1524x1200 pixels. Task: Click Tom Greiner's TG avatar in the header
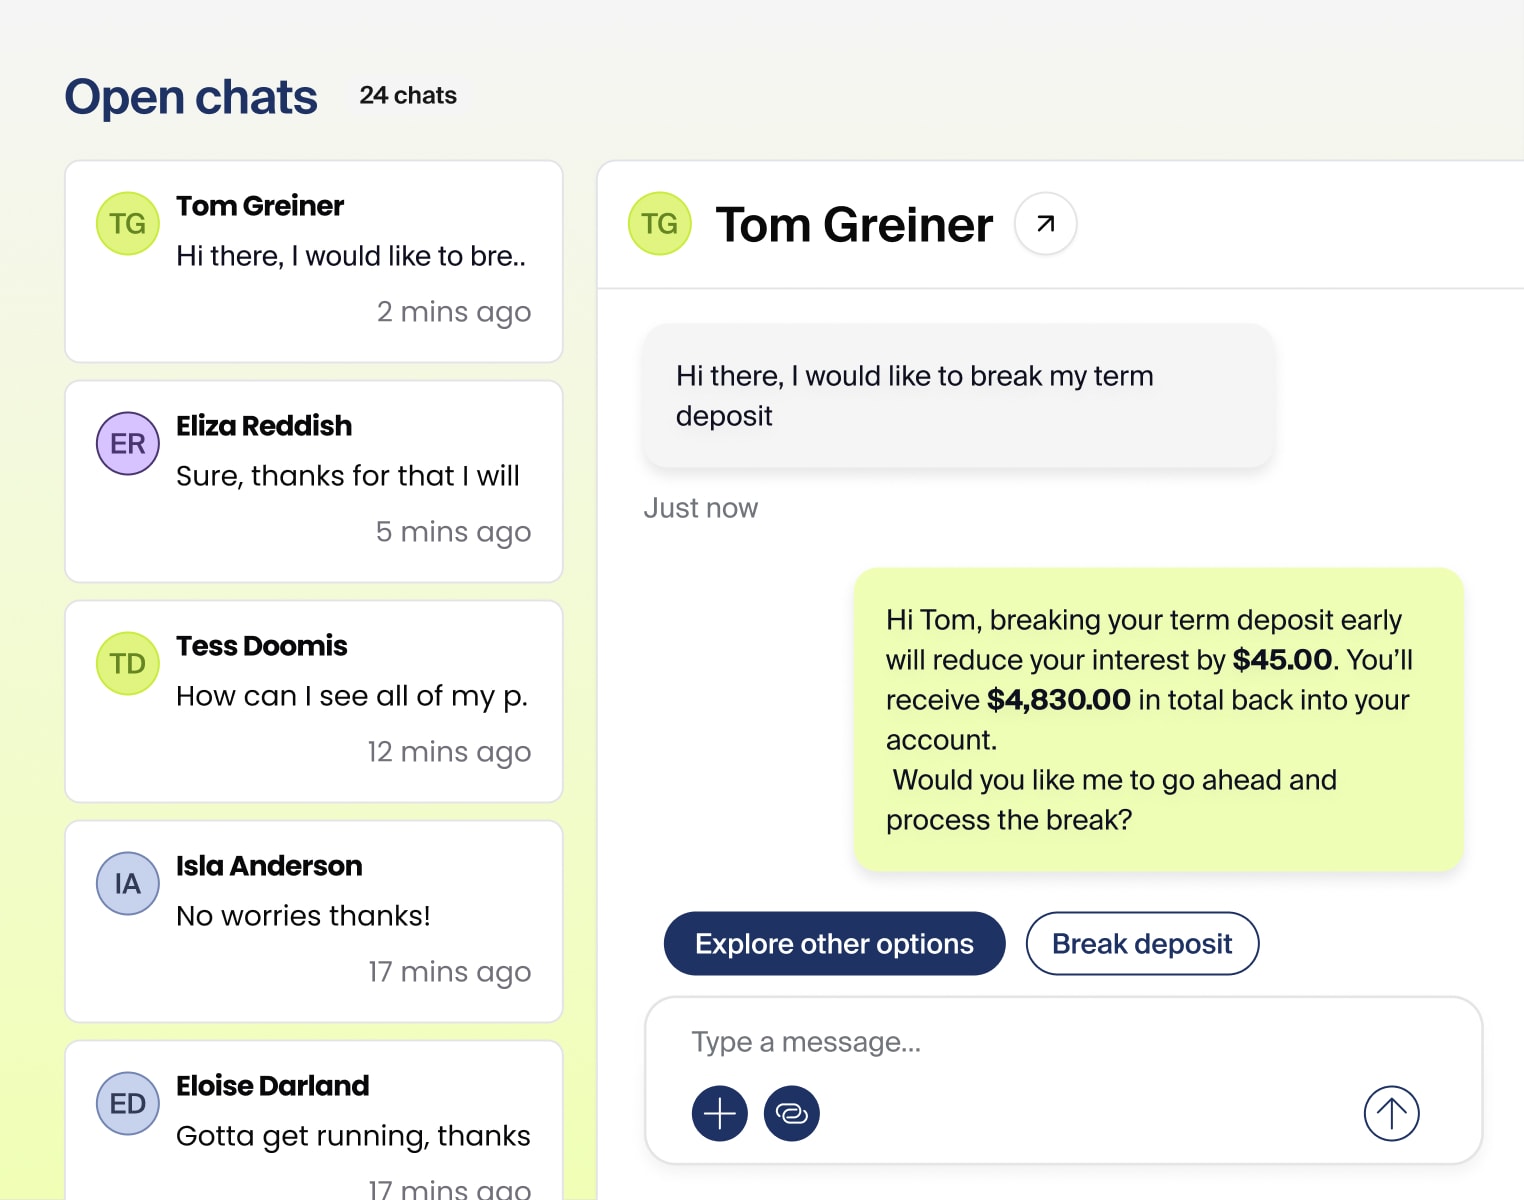pos(659,224)
